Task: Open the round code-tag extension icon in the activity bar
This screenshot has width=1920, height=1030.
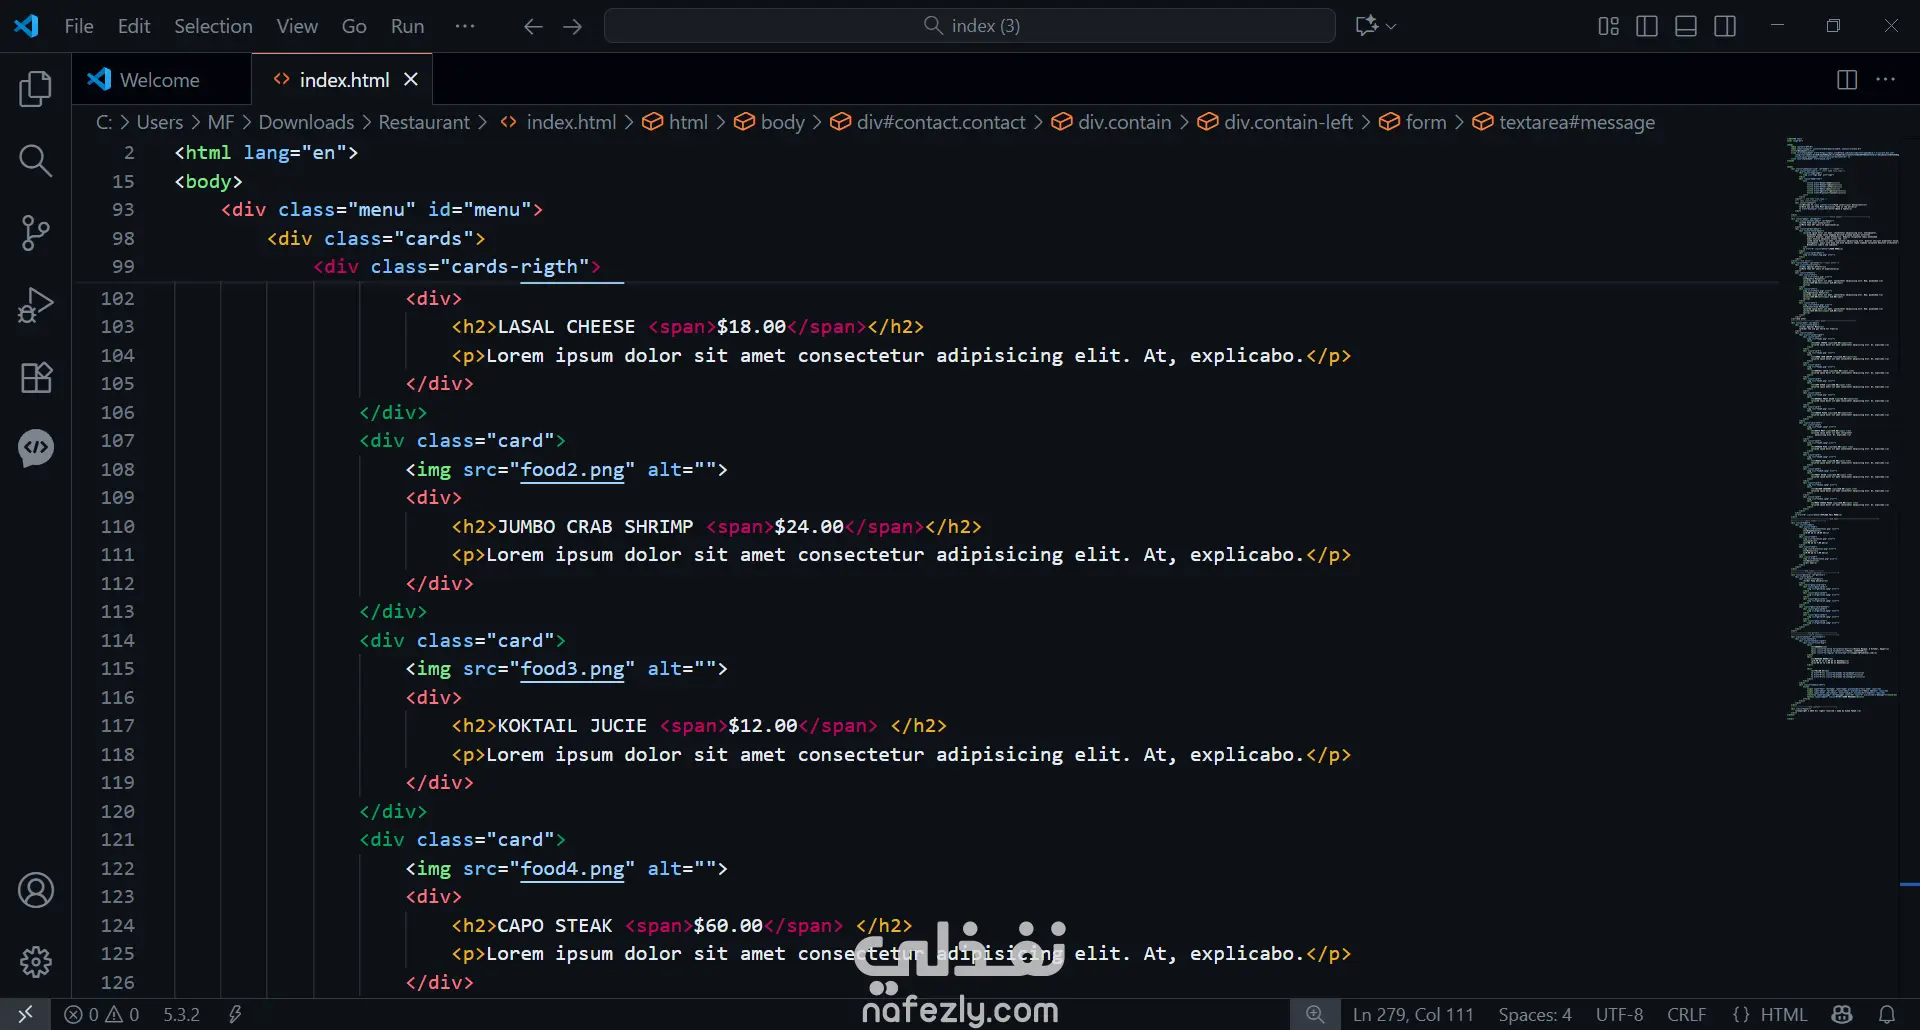Action: click(x=36, y=448)
